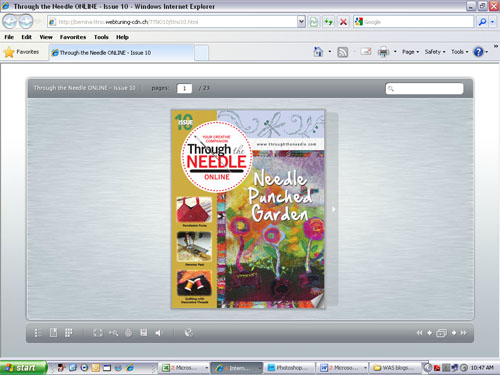Open the Edit menu
Image resolution: width=500 pixels, height=375 pixels.
pos(26,37)
